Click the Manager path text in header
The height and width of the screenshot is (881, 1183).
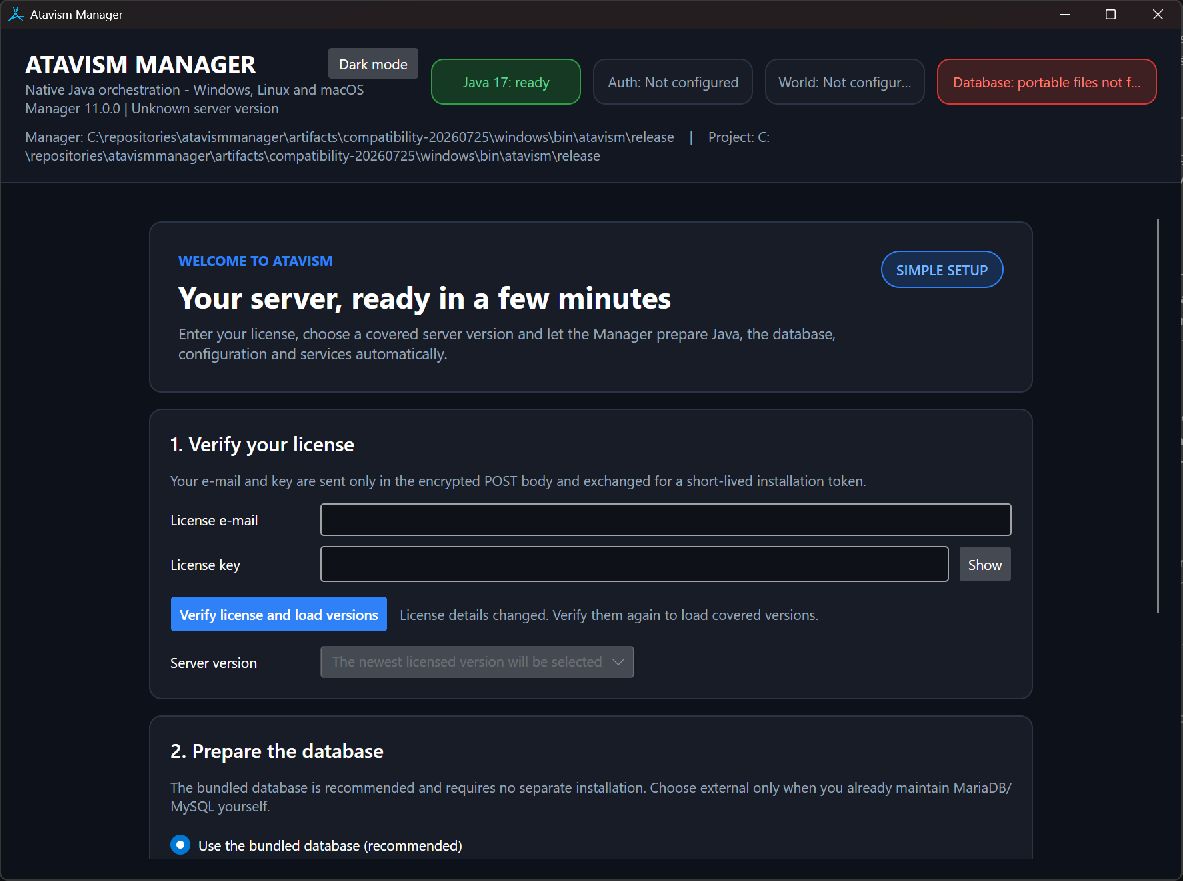[x=349, y=137]
